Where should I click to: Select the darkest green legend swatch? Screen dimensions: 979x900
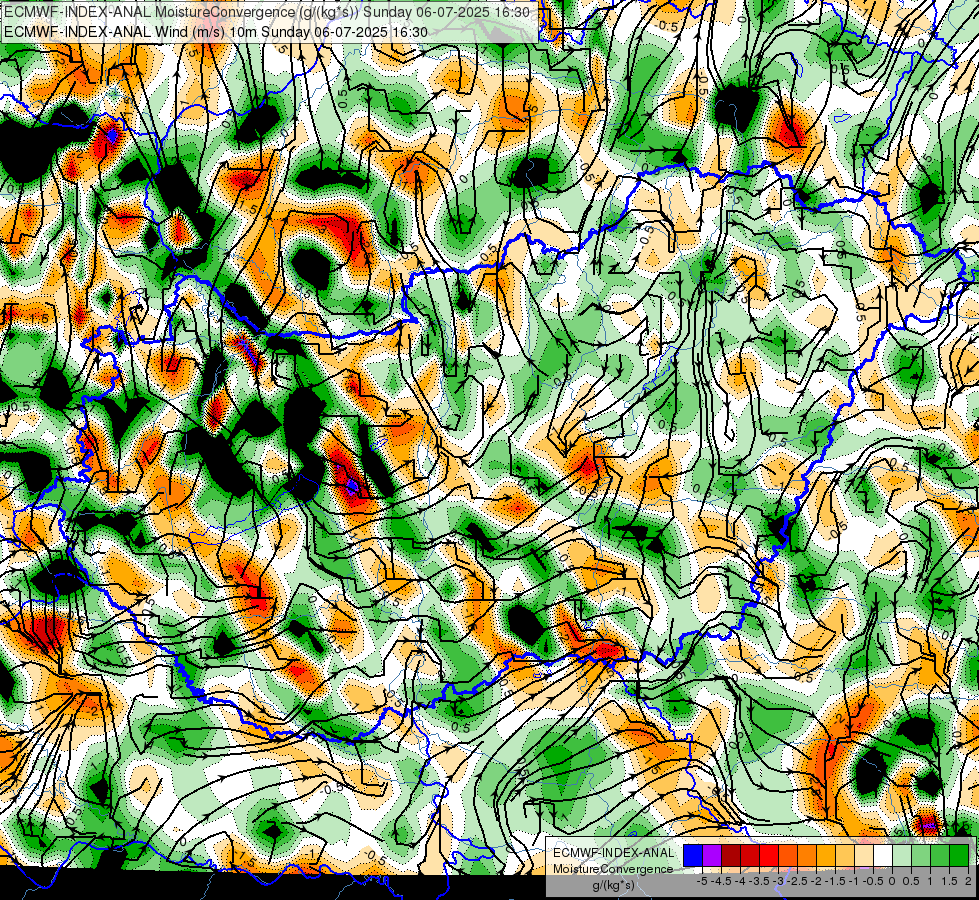pyautogui.click(x=959, y=856)
